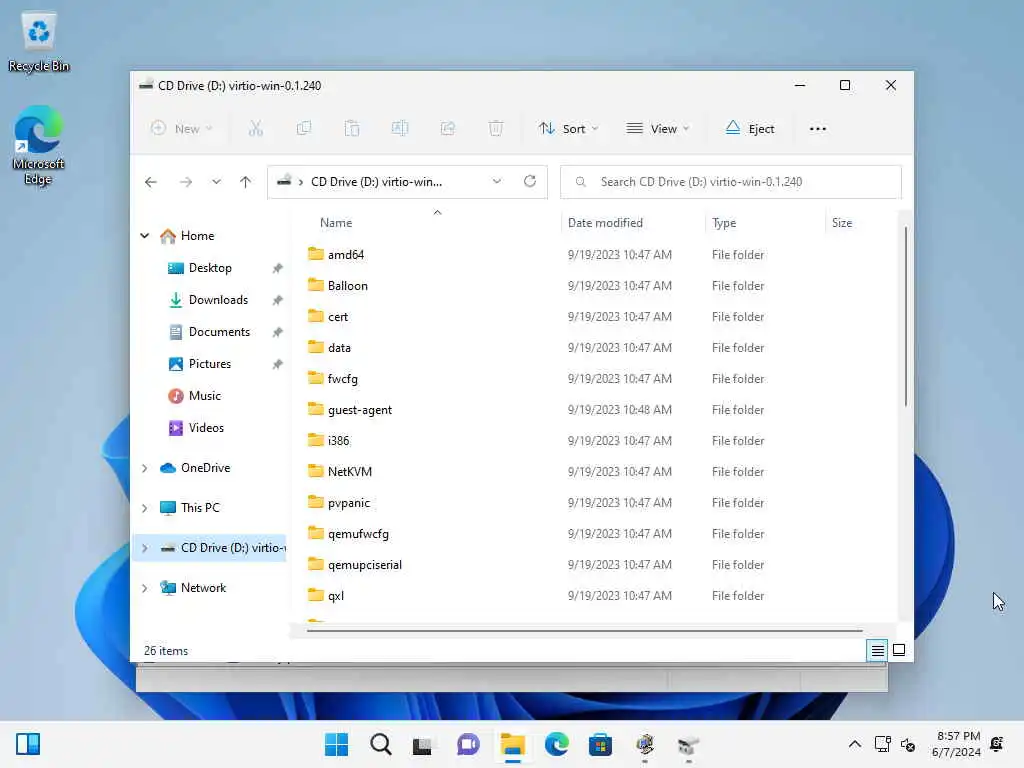Sort by the Size column header

(x=842, y=223)
